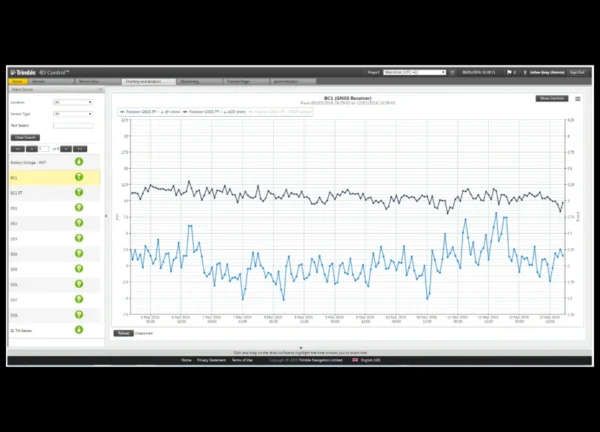Screen dimensions: 600x432
Task: Enable the greyed-out third legend series
Action: coord(280,112)
